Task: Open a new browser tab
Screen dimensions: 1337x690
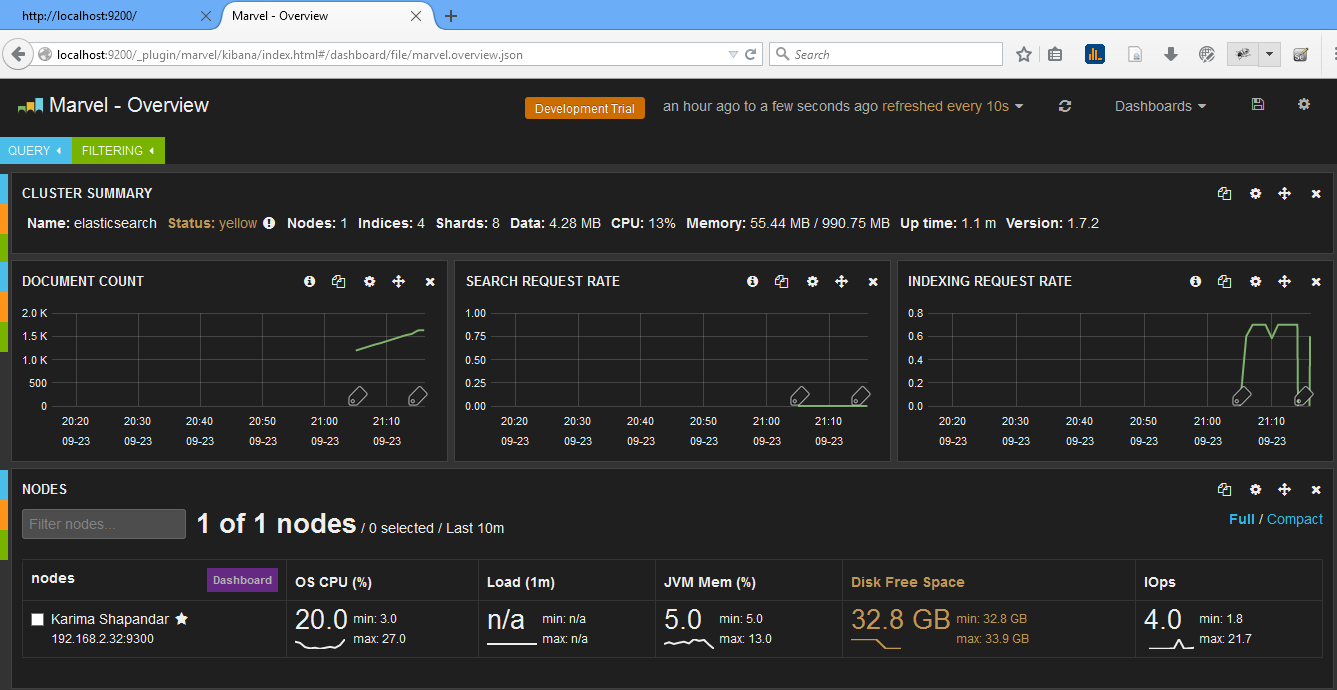Action: coord(451,16)
